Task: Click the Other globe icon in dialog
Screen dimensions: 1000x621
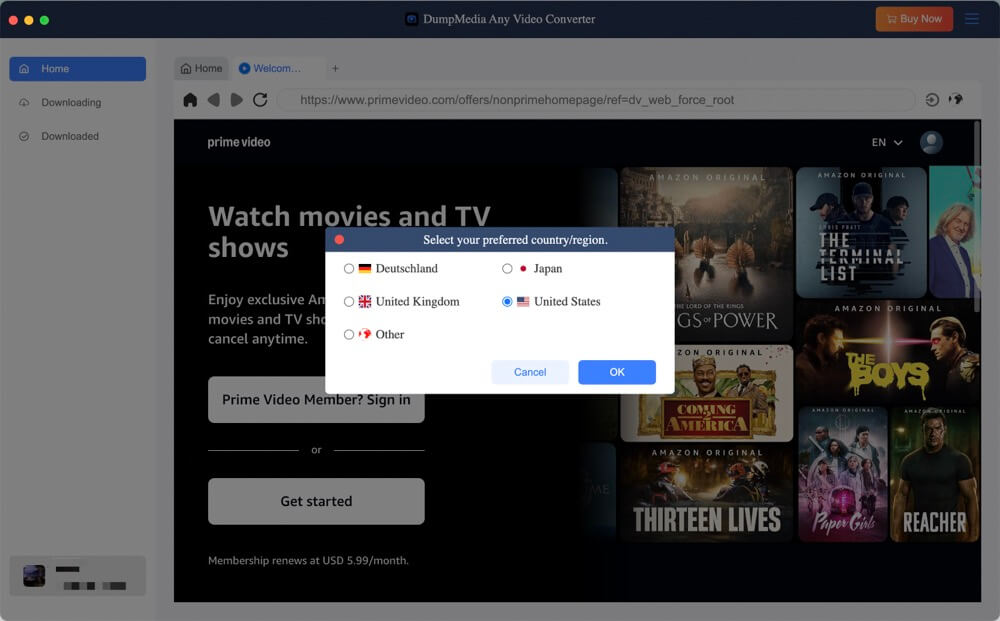Action: coord(365,334)
